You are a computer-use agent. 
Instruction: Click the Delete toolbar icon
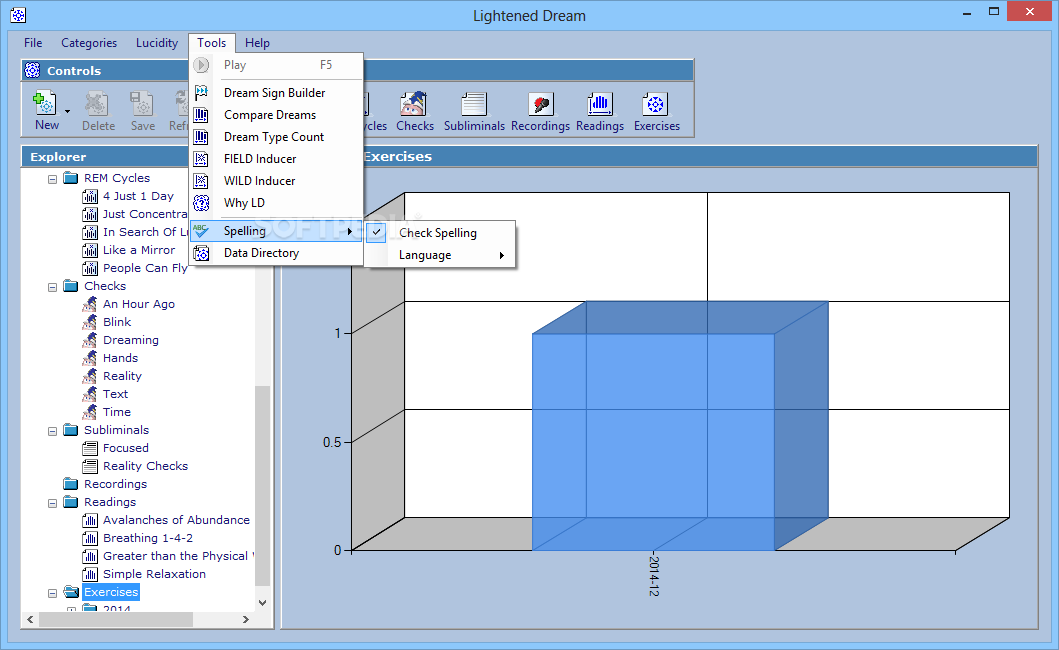coord(96,103)
